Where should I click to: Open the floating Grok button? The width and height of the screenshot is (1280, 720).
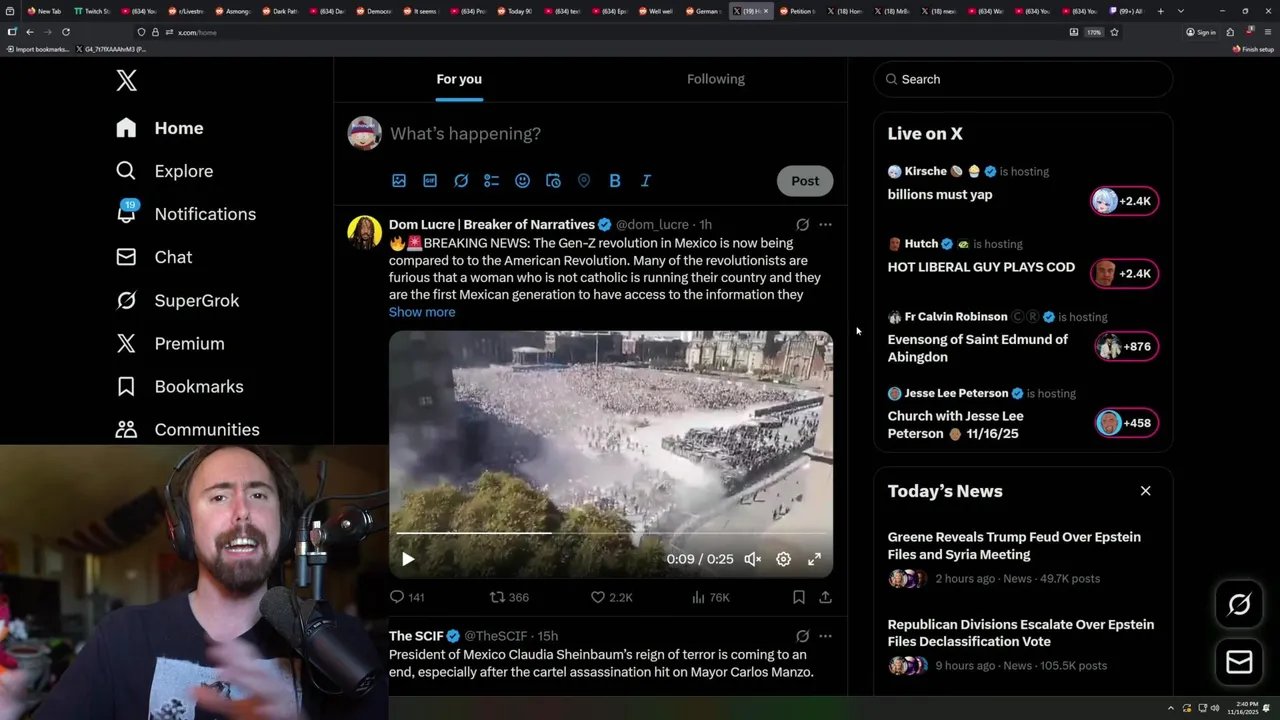coord(1239,605)
